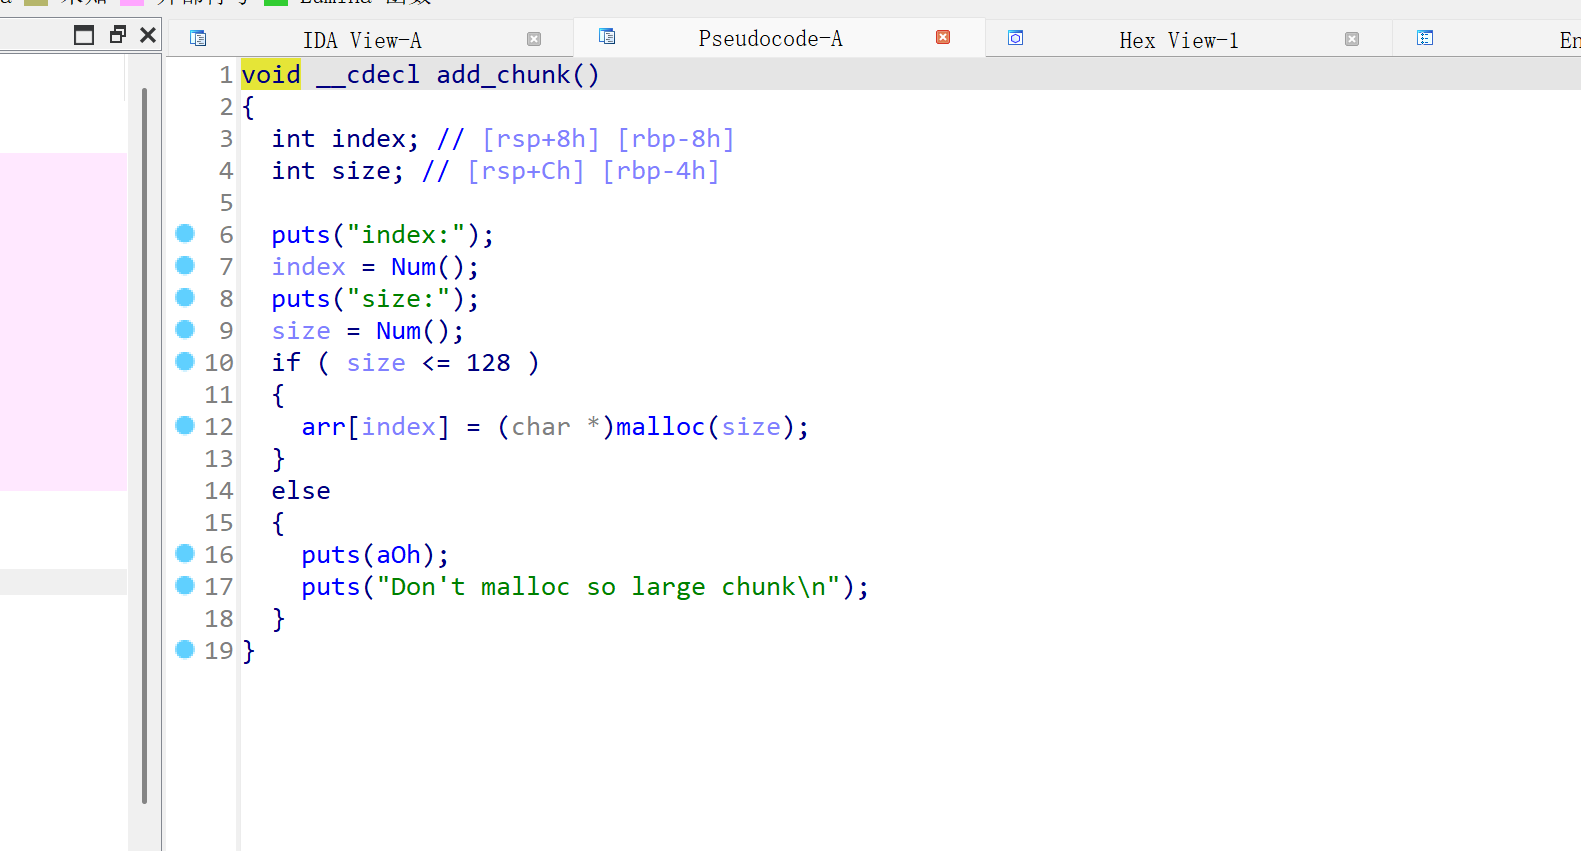Close the Pseudocode-A tab

tap(943, 37)
